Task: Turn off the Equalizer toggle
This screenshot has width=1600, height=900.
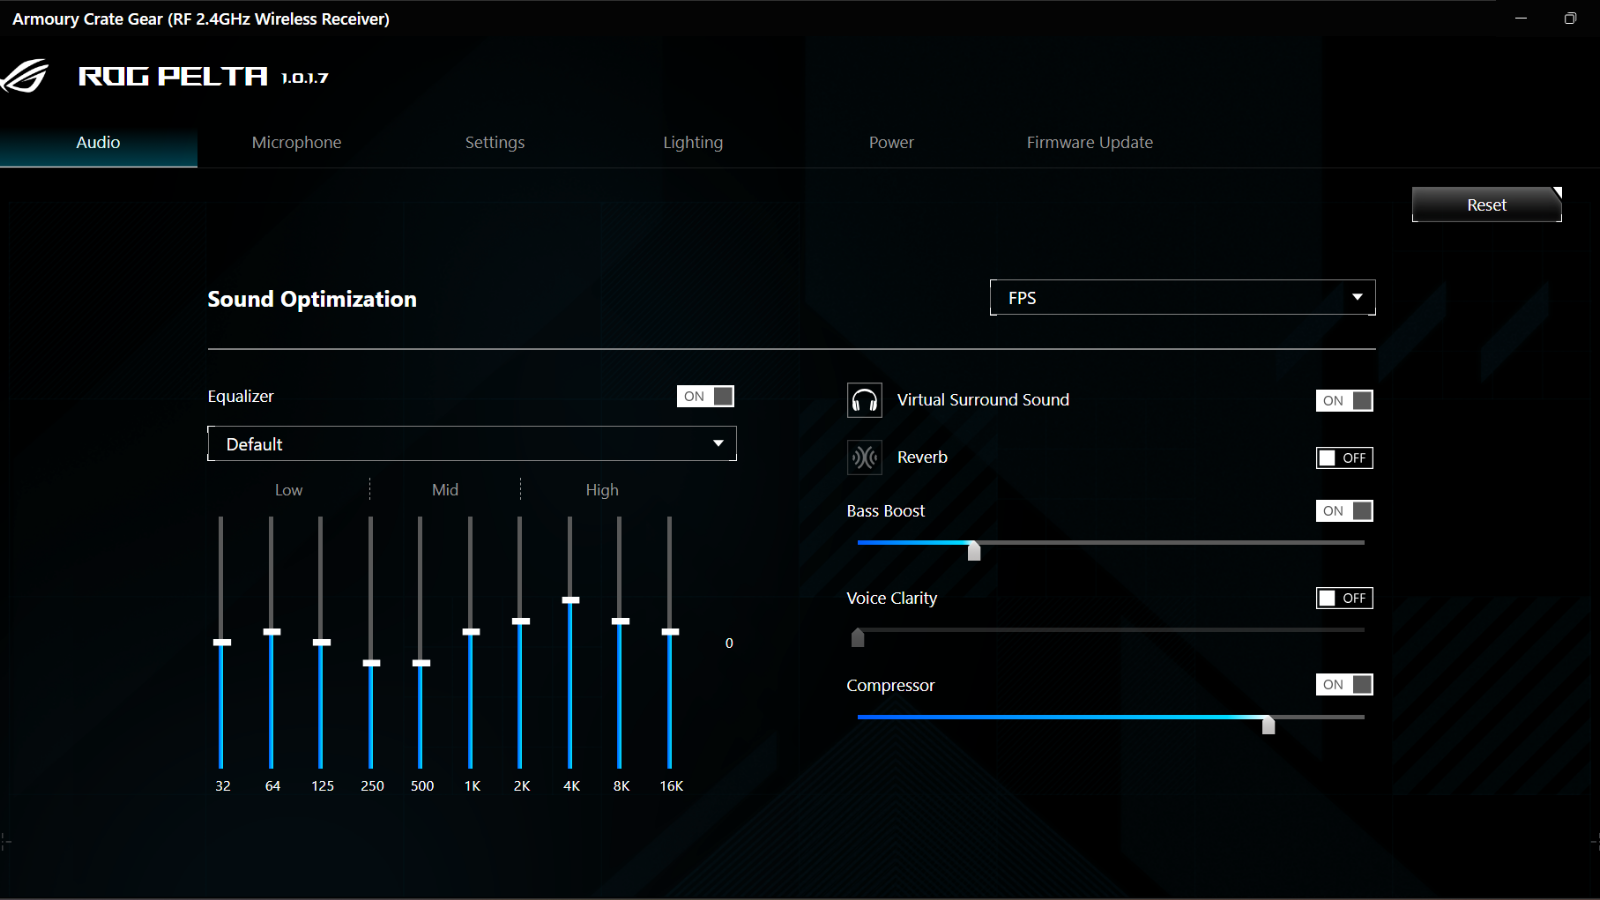Action: click(705, 396)
